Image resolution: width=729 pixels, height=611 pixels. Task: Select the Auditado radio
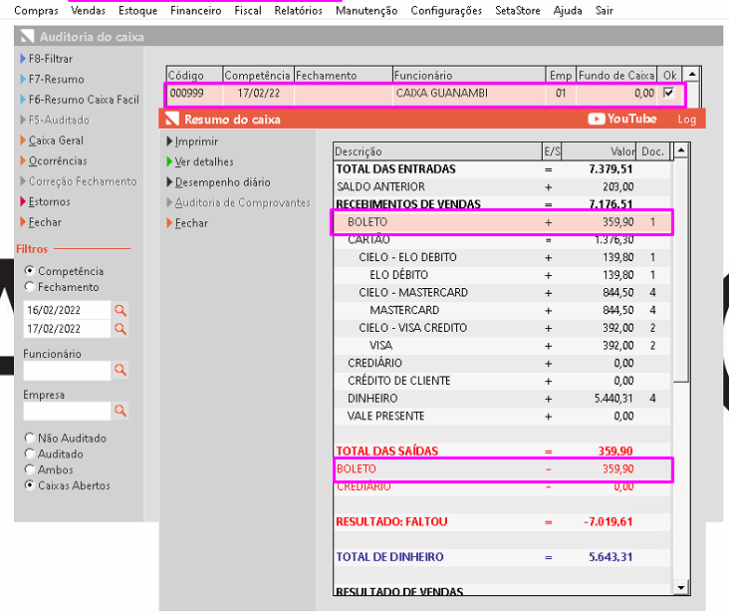pyautogui.click(x=30, y=454)
